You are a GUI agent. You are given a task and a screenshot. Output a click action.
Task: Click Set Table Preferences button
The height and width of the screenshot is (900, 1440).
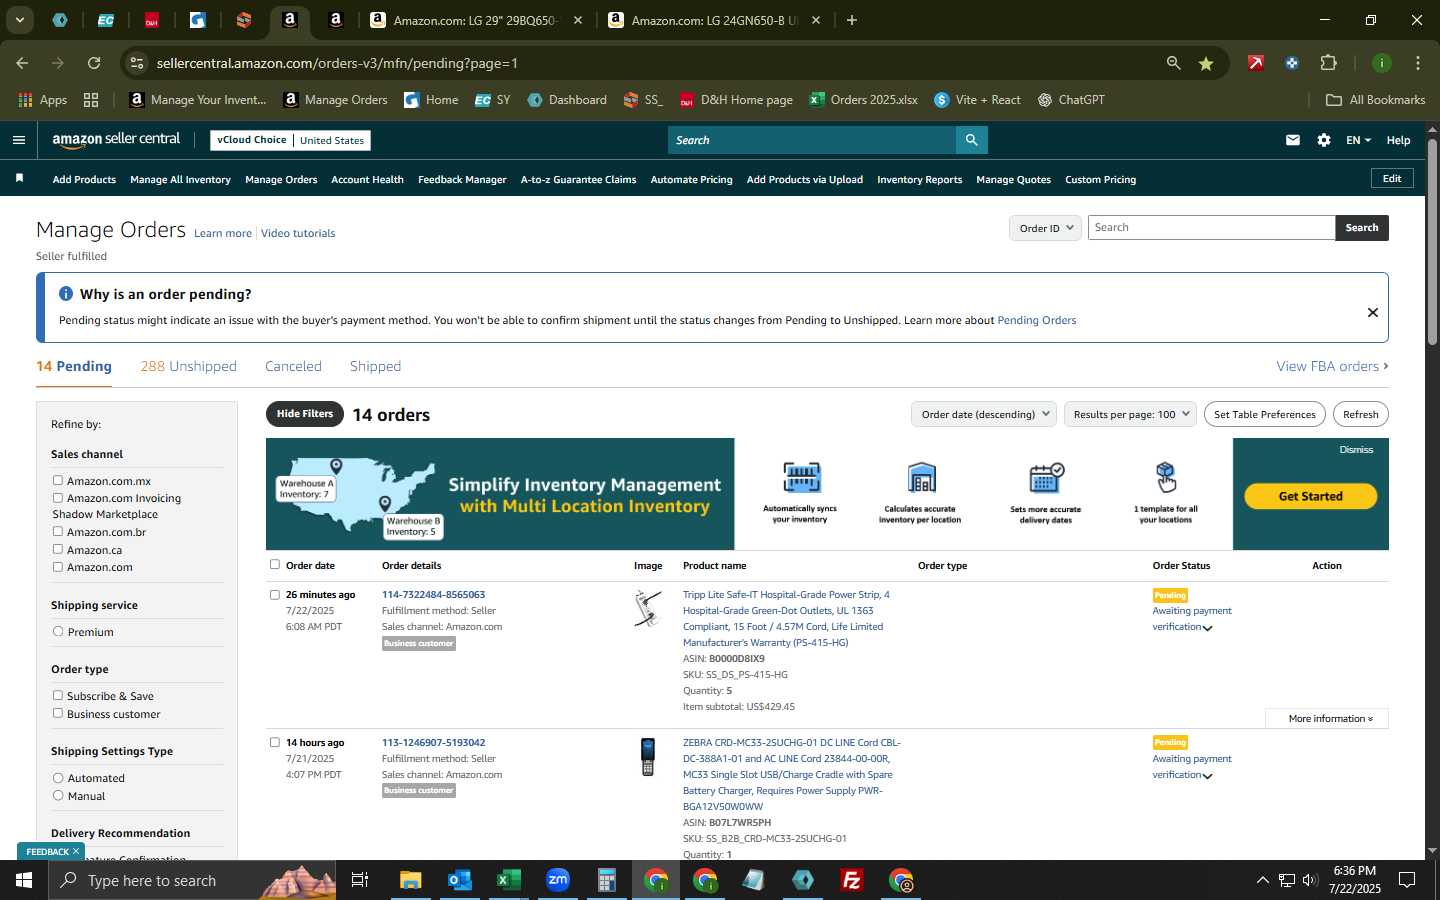coord(1264,414)
